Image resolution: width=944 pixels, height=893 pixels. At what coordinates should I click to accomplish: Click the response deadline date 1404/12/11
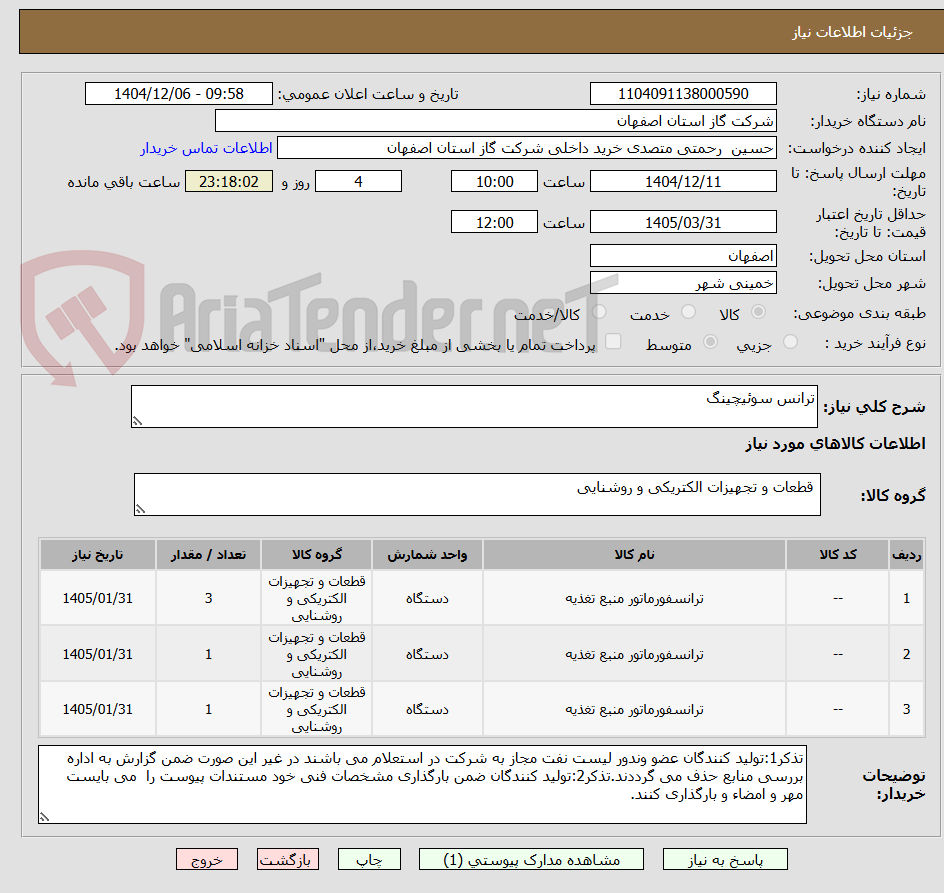pyautogui.click(x=683, y=181)
